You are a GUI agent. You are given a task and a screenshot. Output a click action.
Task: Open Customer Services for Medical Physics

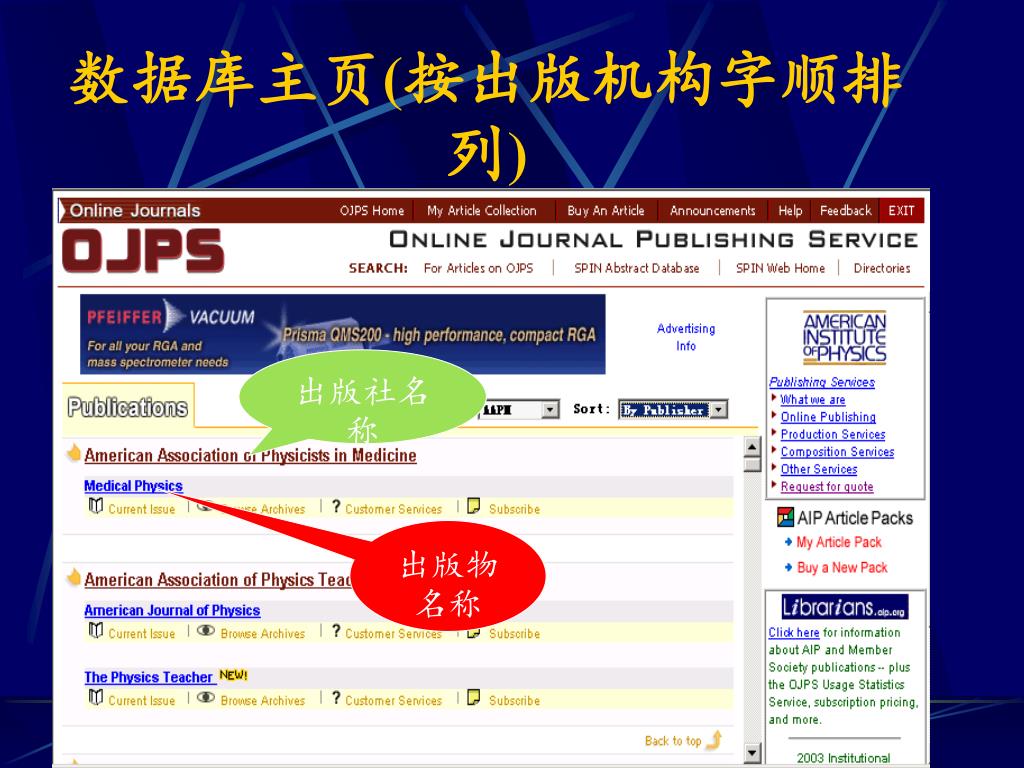[x=393, y=509]
